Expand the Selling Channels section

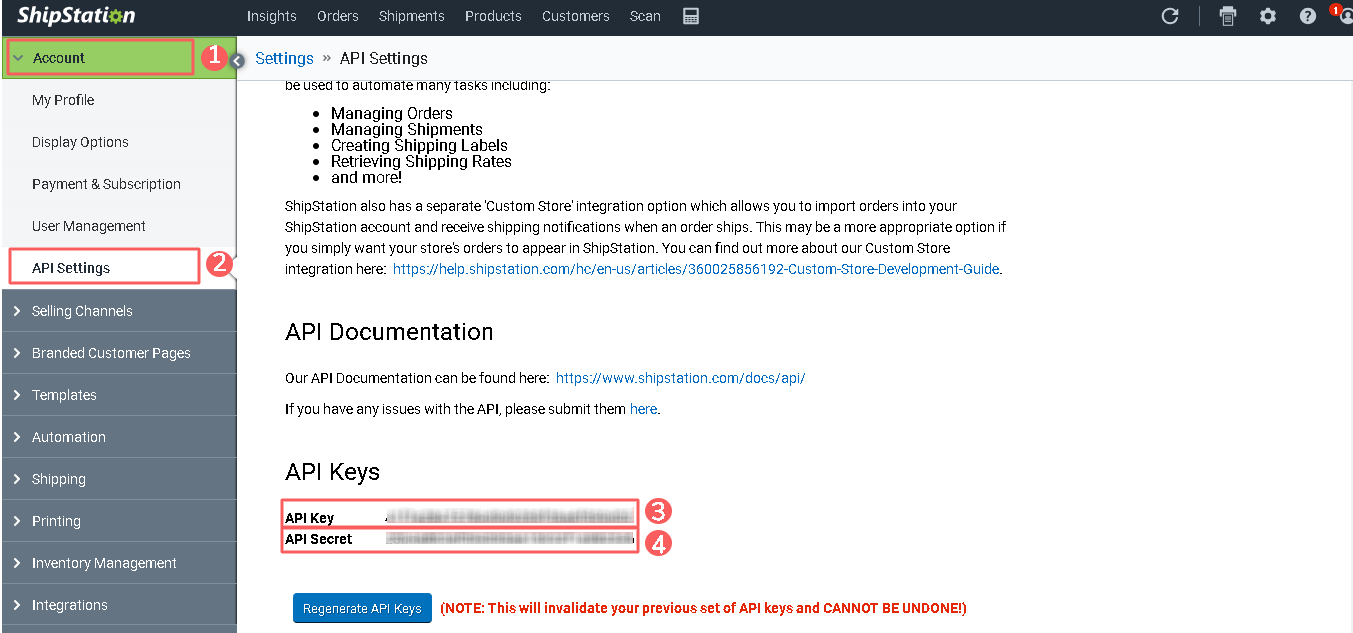pos(119,311)
